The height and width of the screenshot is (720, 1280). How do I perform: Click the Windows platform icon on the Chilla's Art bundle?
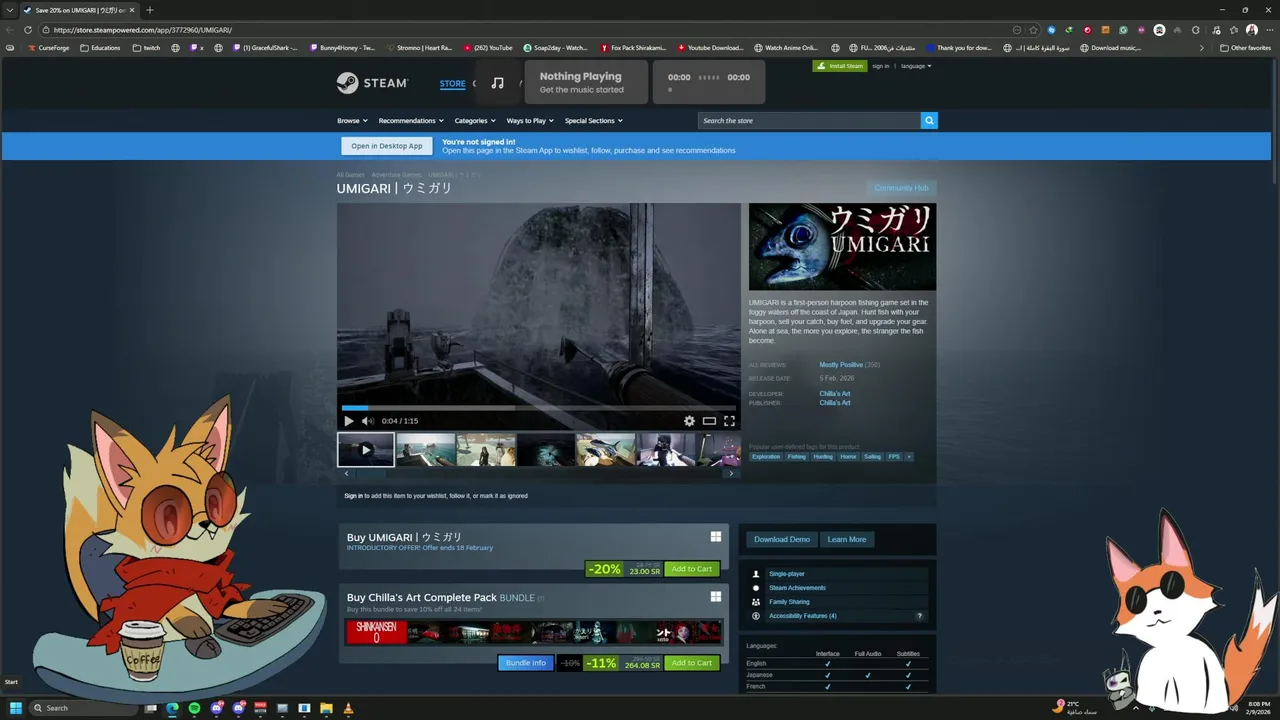[x=716, y=597]
